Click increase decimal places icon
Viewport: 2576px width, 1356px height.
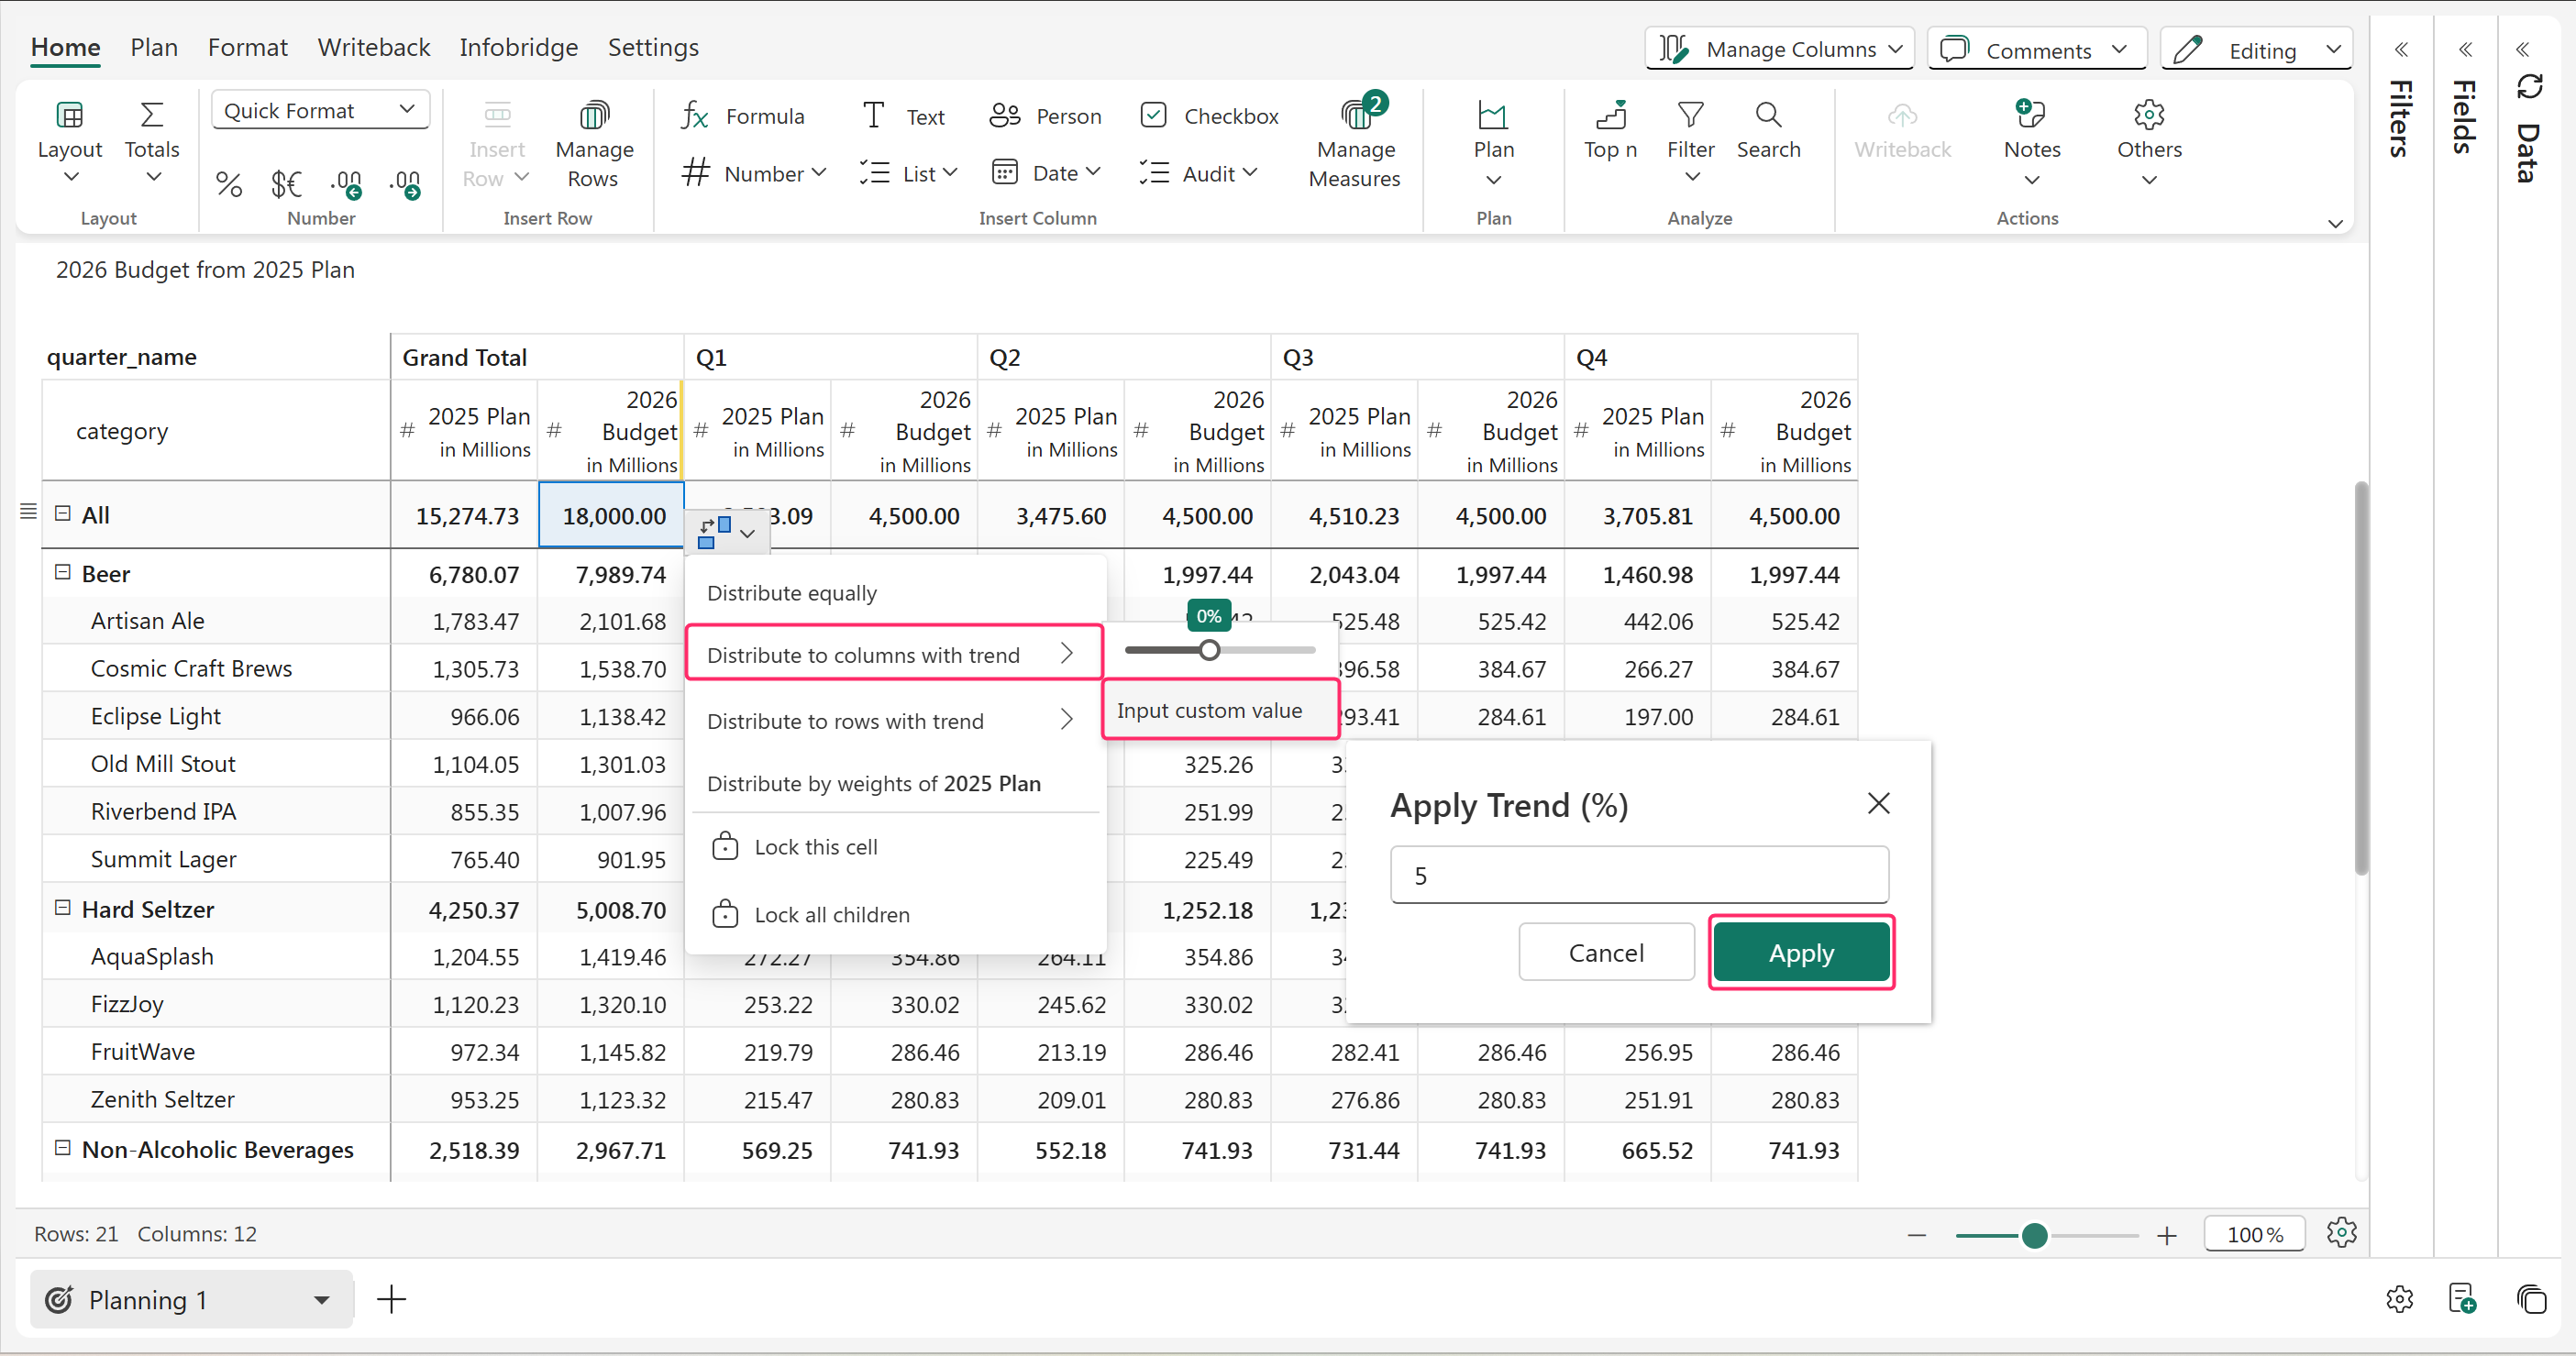[346, 184]
